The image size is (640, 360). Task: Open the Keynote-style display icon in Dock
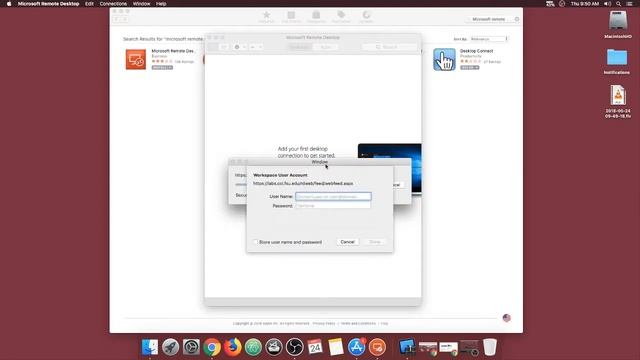coord(407,347)
